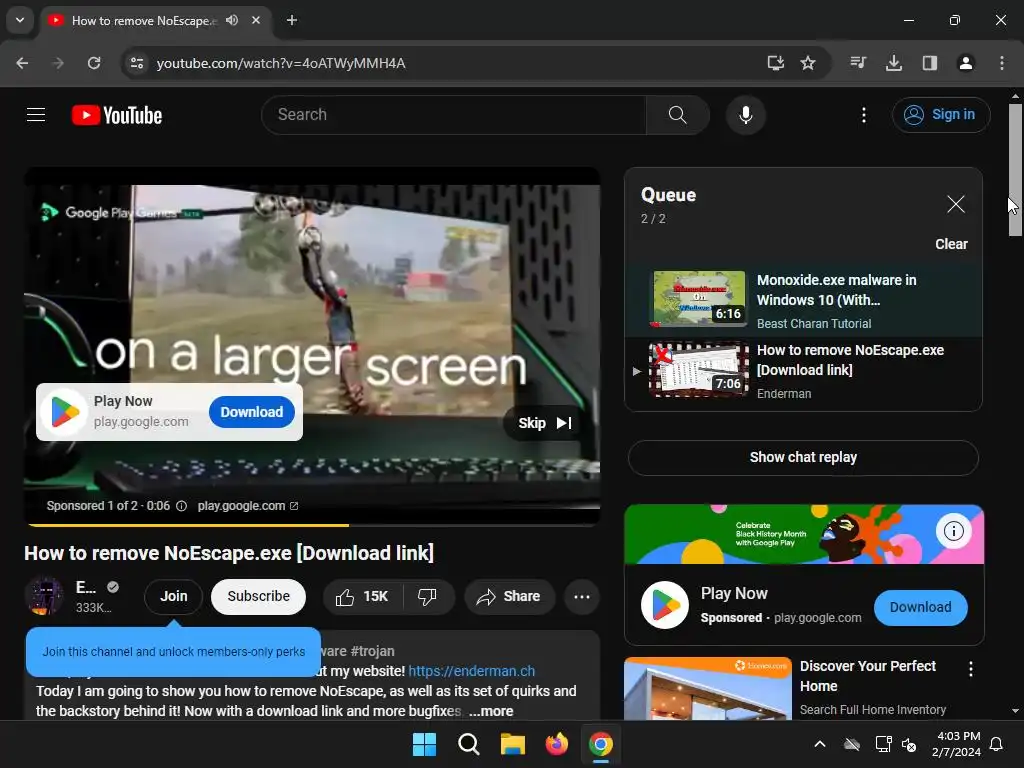
Task: Start voice search with microphone icon
Action: 745,115
